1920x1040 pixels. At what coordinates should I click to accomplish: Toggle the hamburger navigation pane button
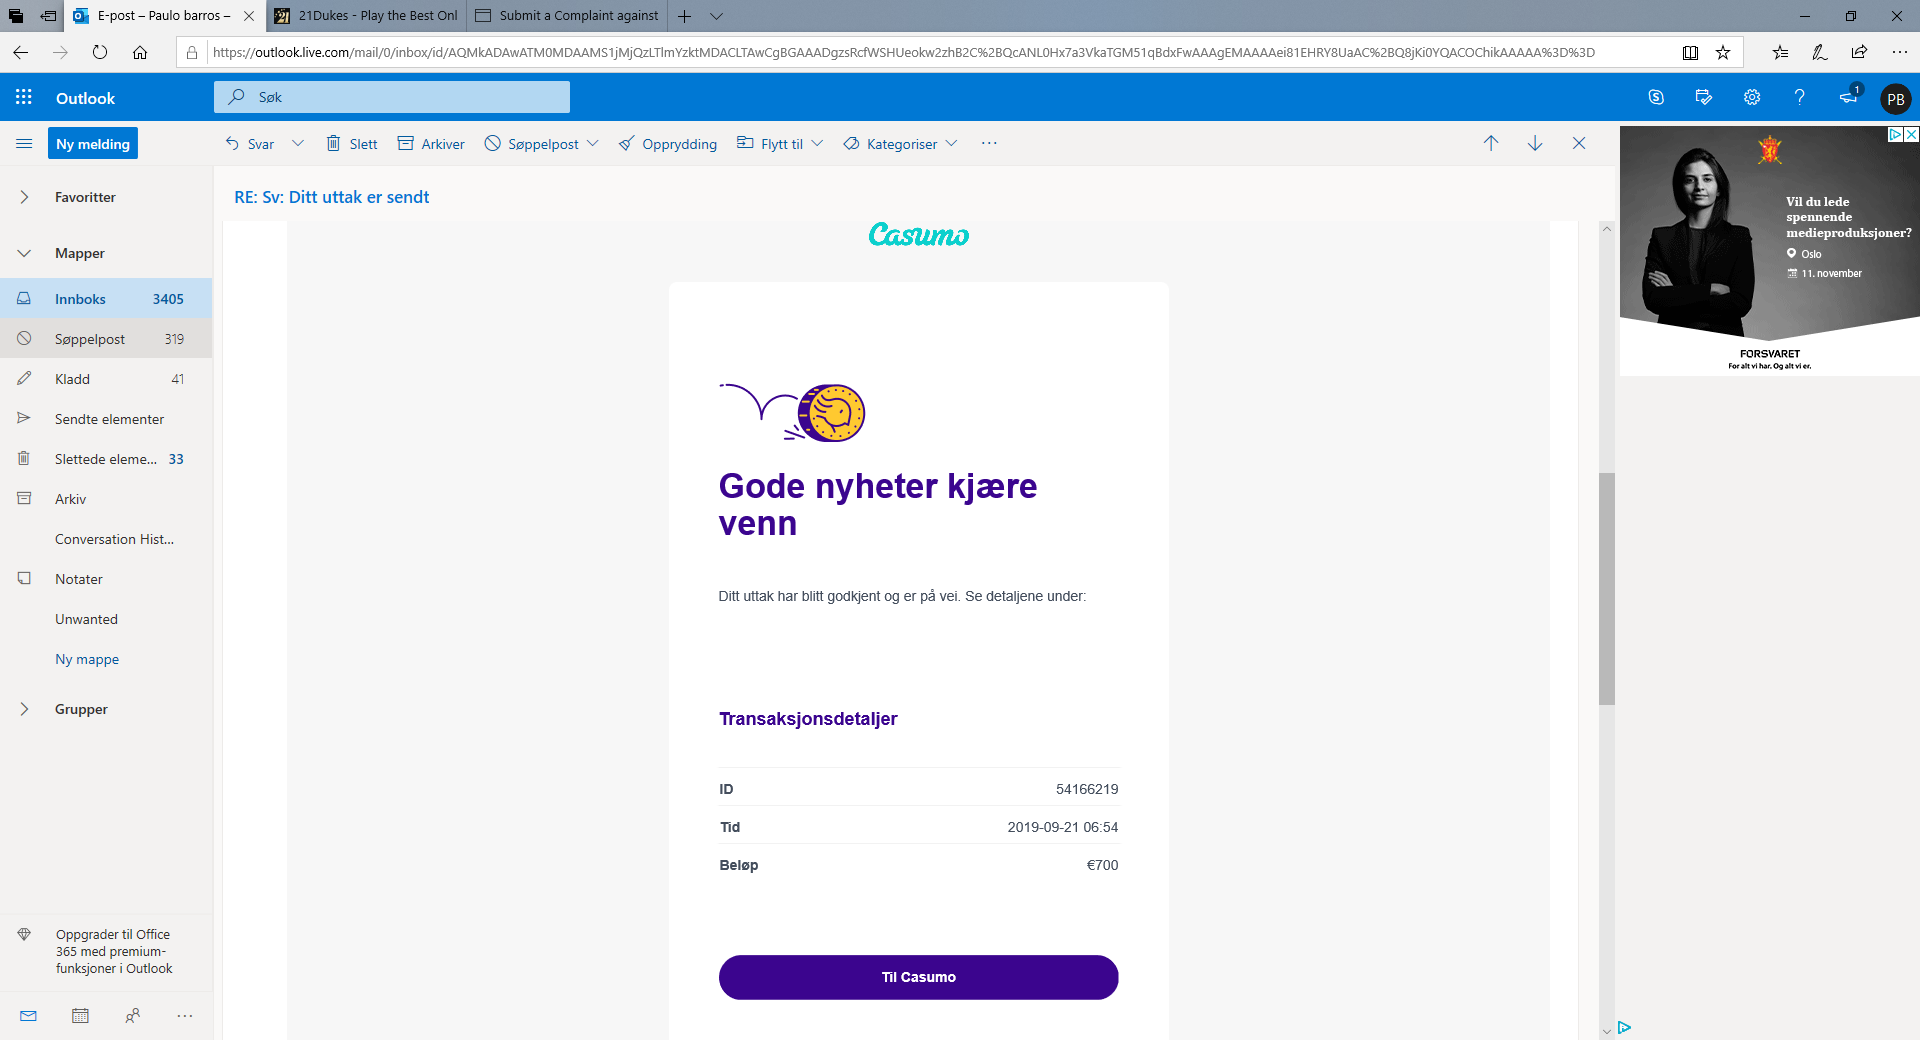pos(24,143)
